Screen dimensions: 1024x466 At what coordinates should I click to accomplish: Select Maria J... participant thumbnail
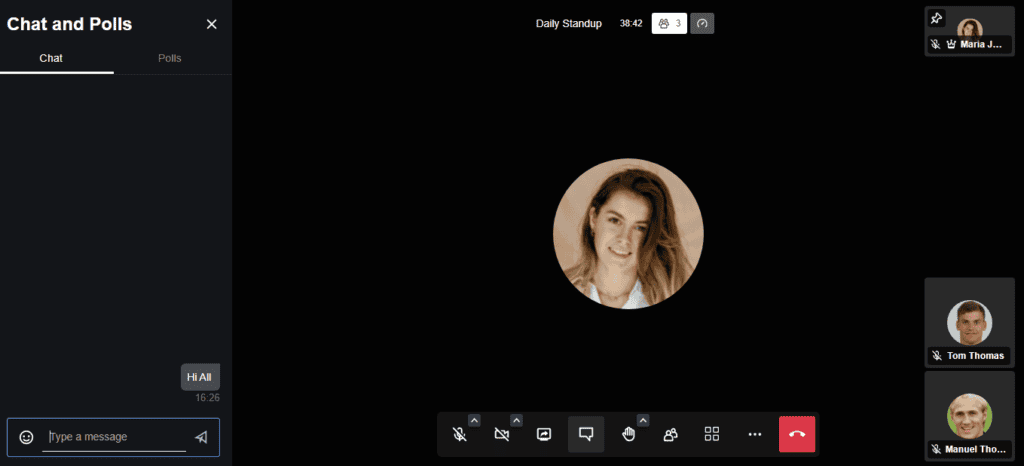(x=970, y=32)
